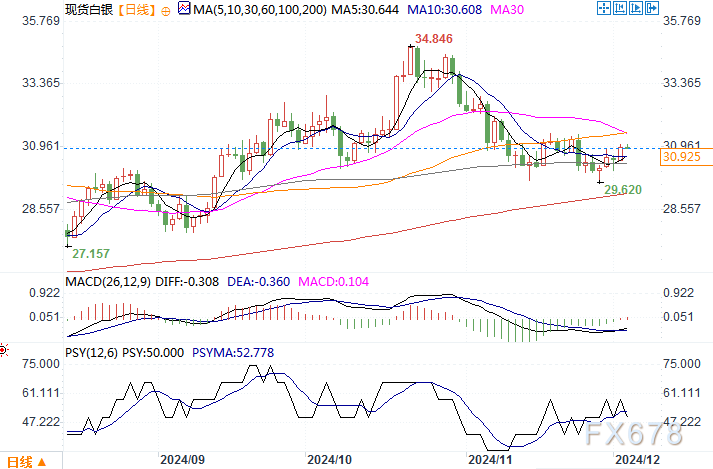The width and height of the screenshot is (713, 469).
Task: Select the magenta MA30 label
Action: coord(507,10)
